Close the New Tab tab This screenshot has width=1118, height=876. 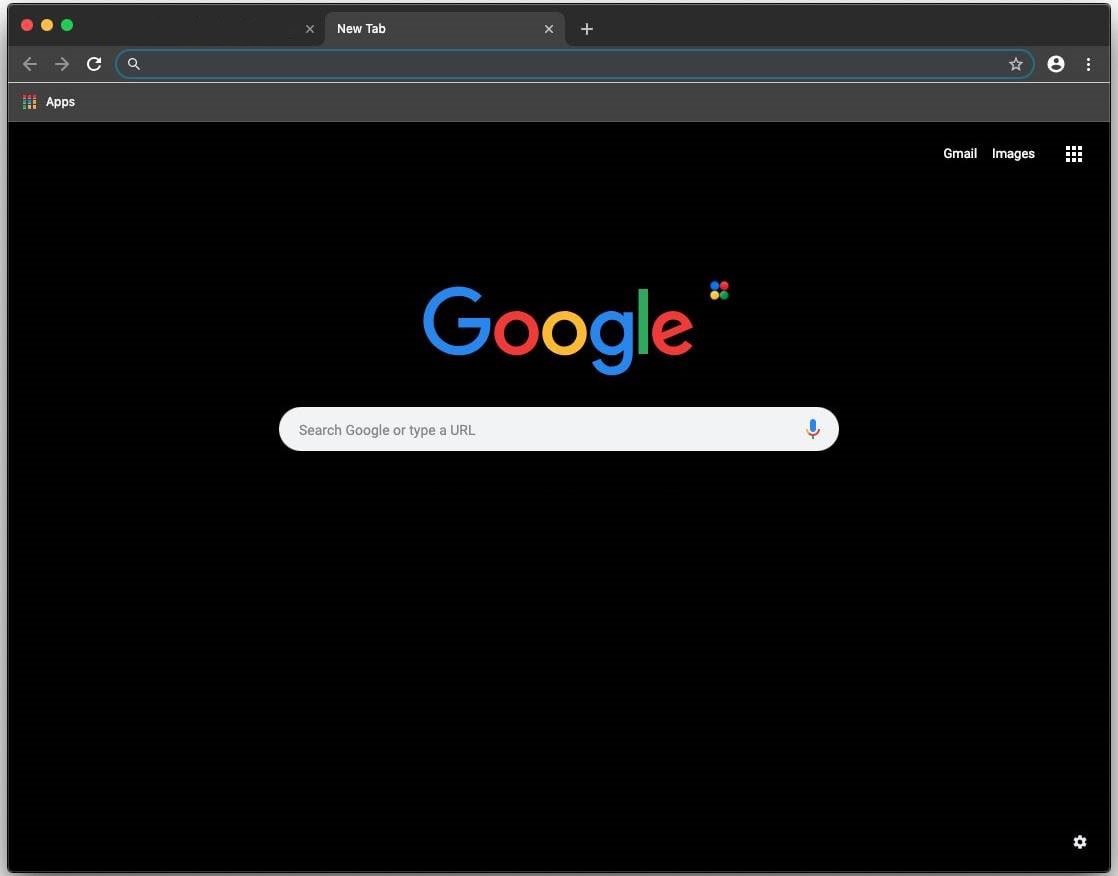tap(548, 29)
